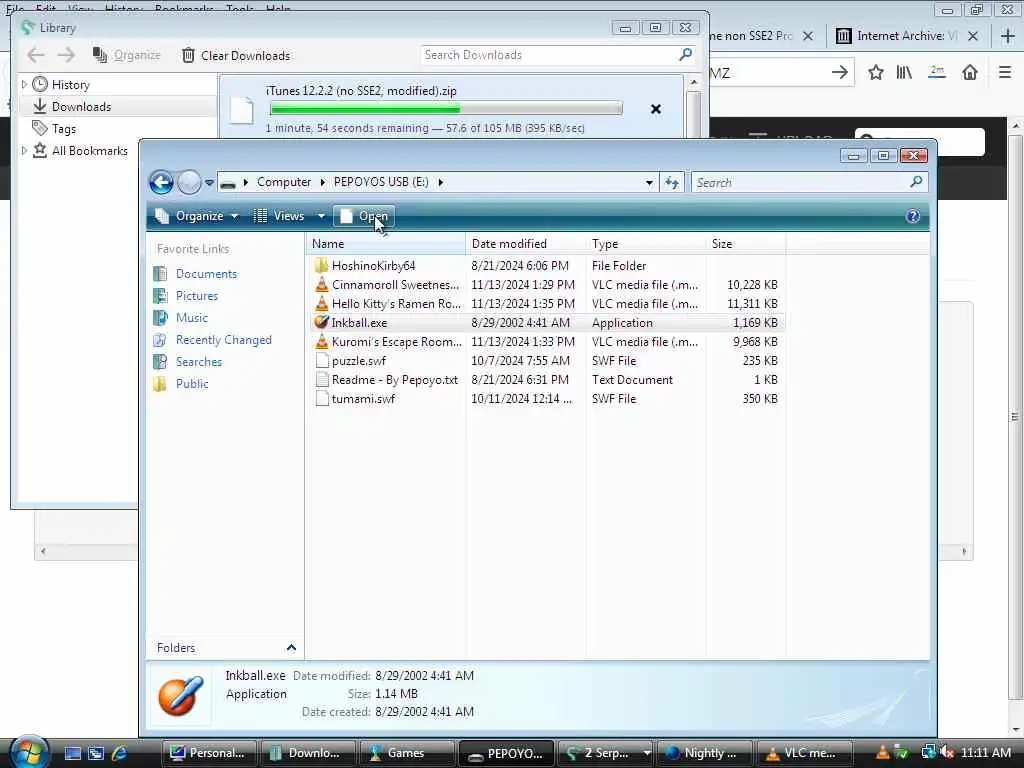Click Clear Downloads in Library window
The image size is (1024, 768).
coord(236,56)
